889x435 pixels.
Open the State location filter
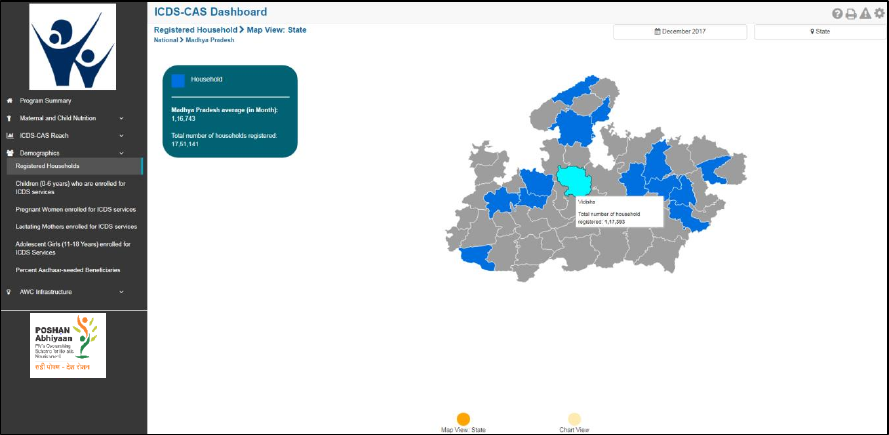pos(820,32)
